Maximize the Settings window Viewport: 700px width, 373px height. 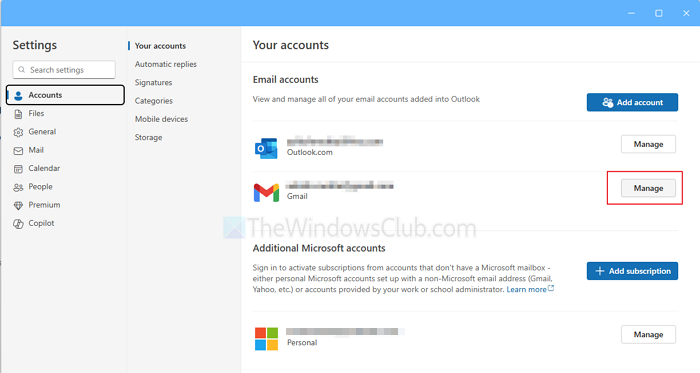point(658,13)
